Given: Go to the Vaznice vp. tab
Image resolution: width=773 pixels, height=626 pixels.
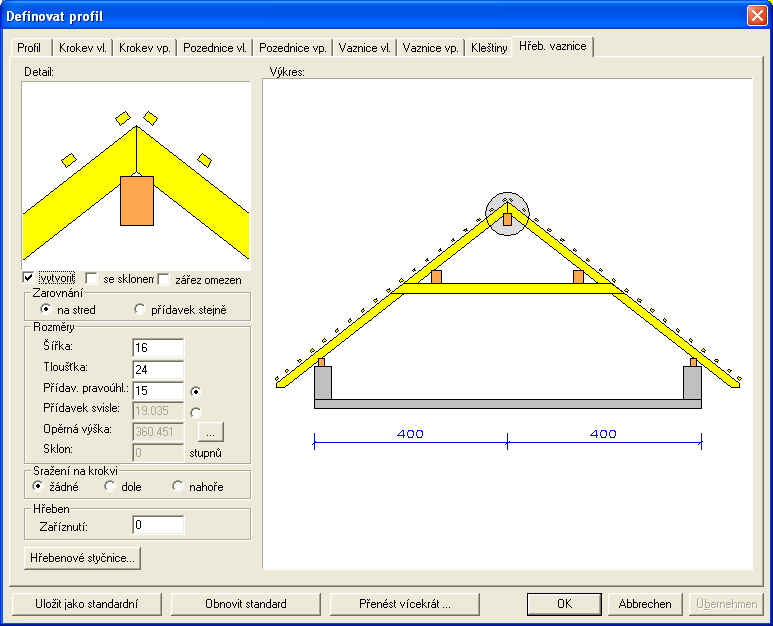Looking at the screenshot, I should click(x=430, y=48).
